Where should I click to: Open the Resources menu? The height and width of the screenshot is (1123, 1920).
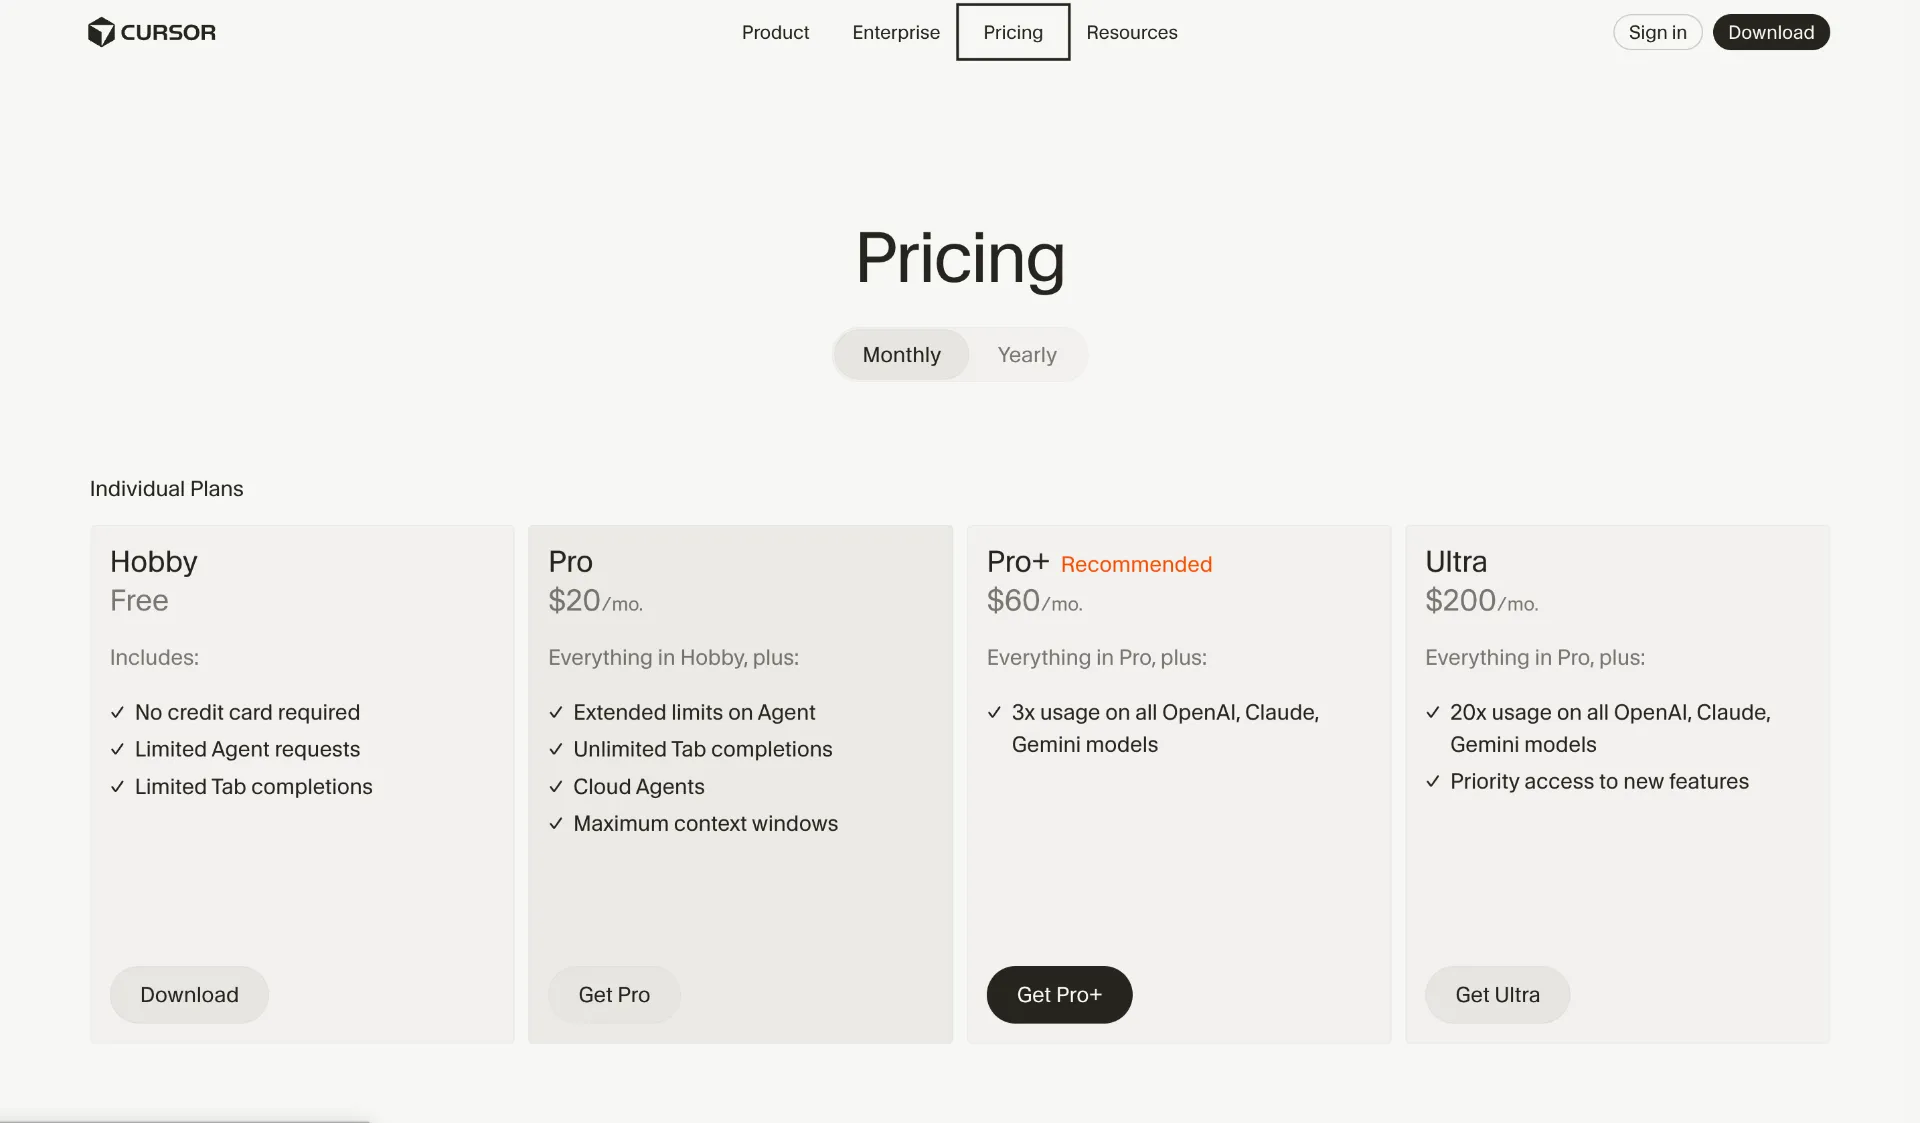tap(1132, 32)
